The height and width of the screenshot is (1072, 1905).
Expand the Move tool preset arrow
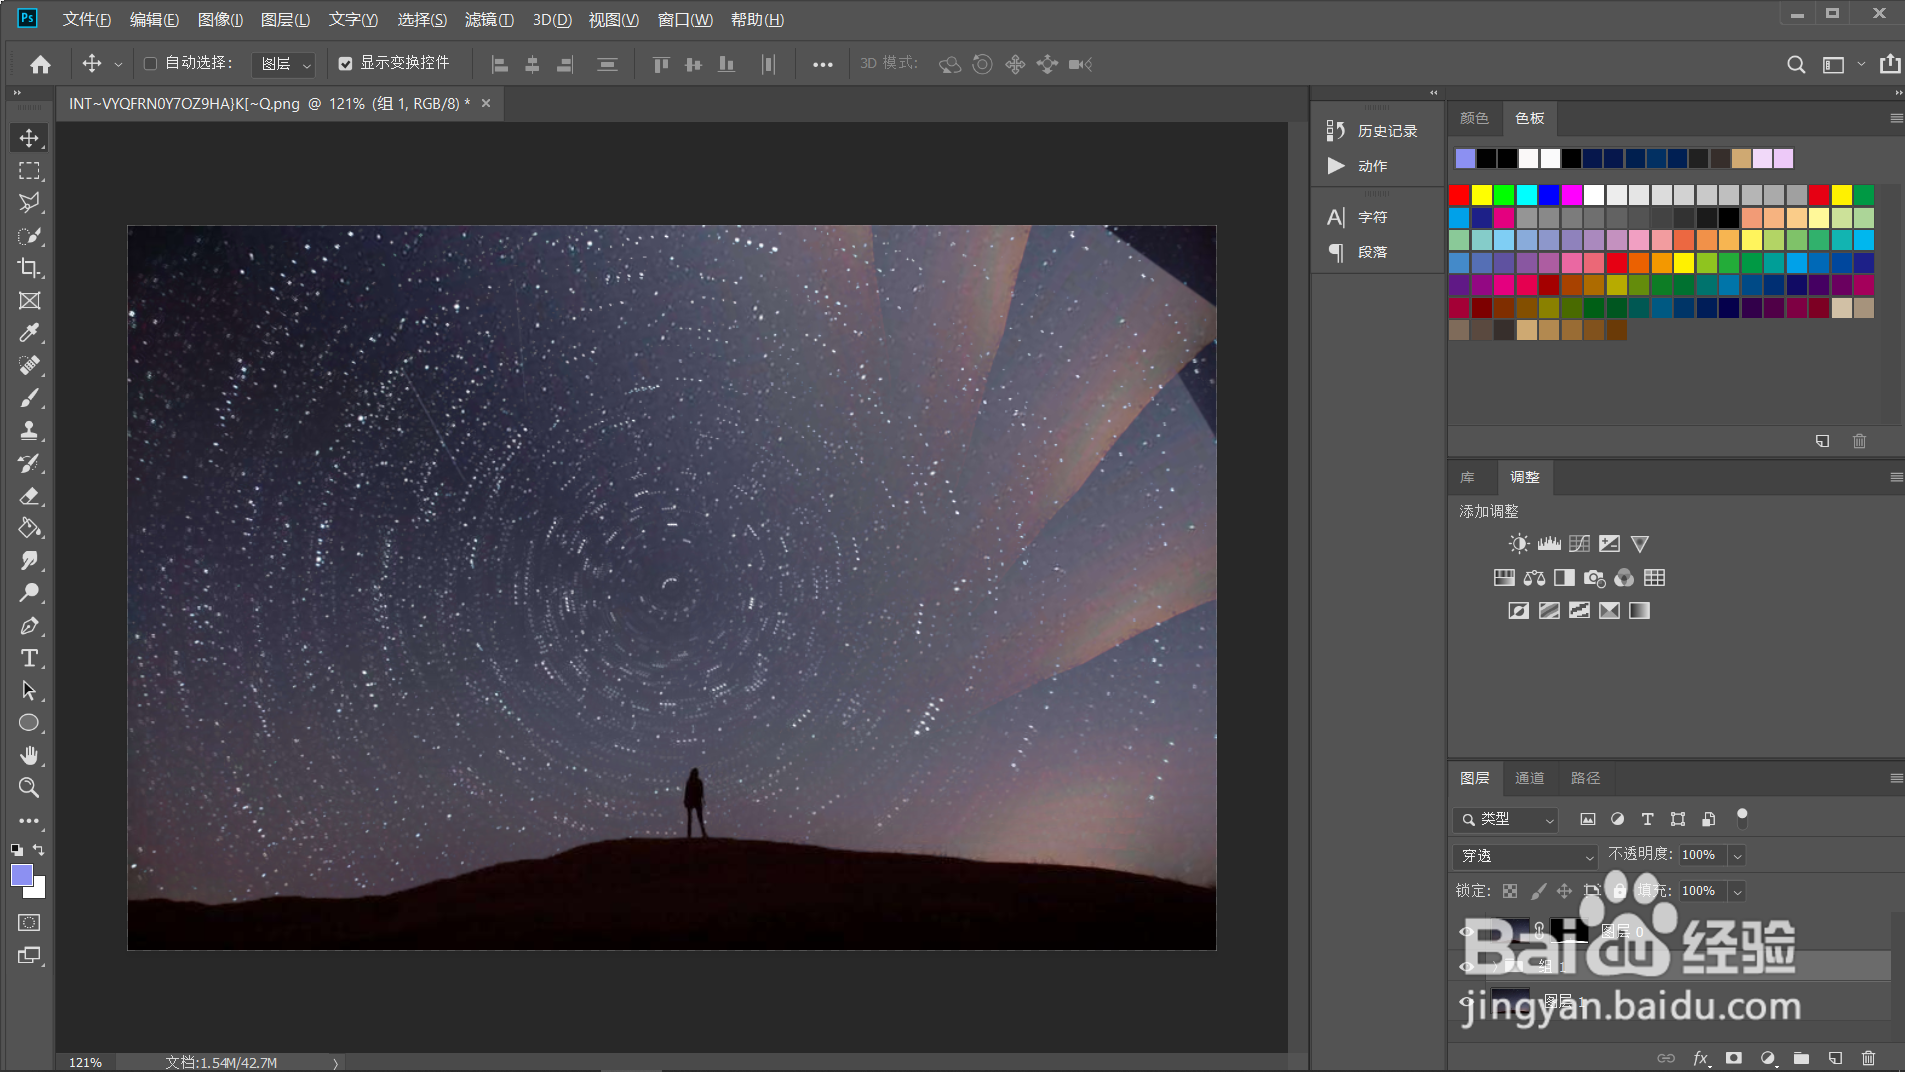click(x=118, y=64)
